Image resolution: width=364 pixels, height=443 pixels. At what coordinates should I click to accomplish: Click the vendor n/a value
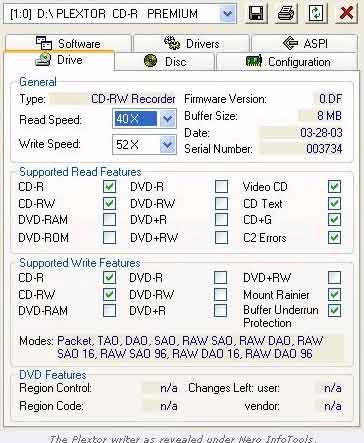pos(333,406)
